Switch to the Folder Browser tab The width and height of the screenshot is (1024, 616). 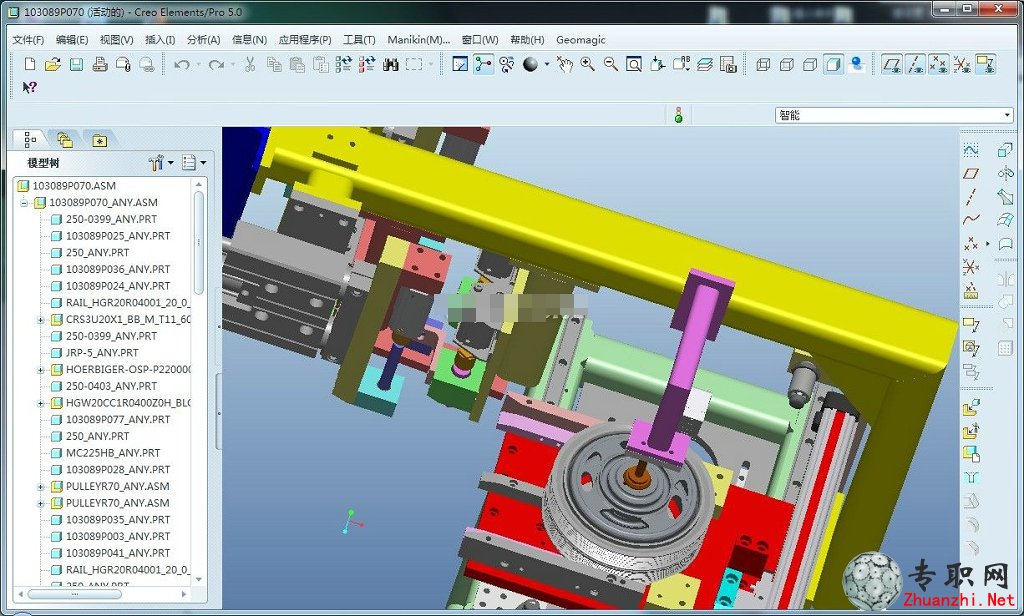65,139
